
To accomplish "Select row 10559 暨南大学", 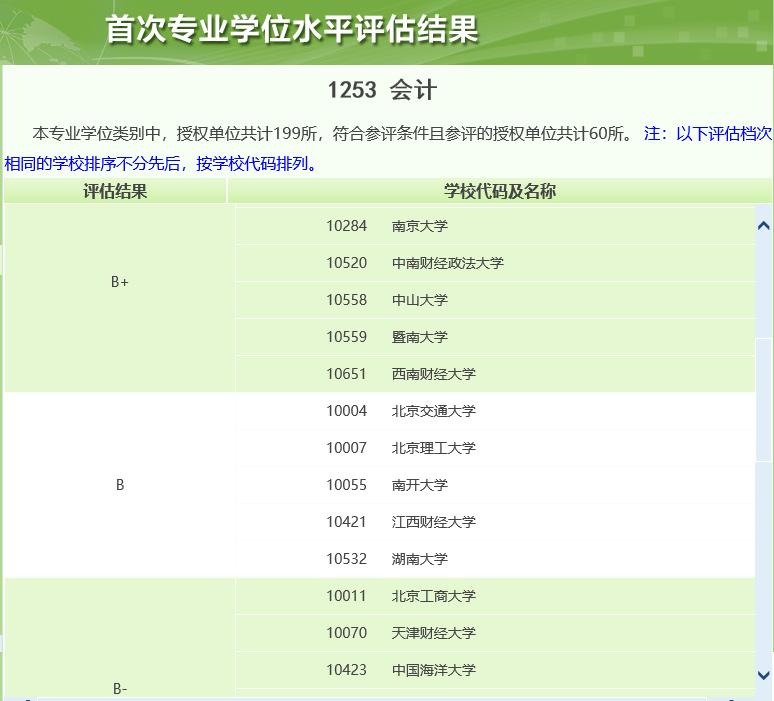I will 495,337.
